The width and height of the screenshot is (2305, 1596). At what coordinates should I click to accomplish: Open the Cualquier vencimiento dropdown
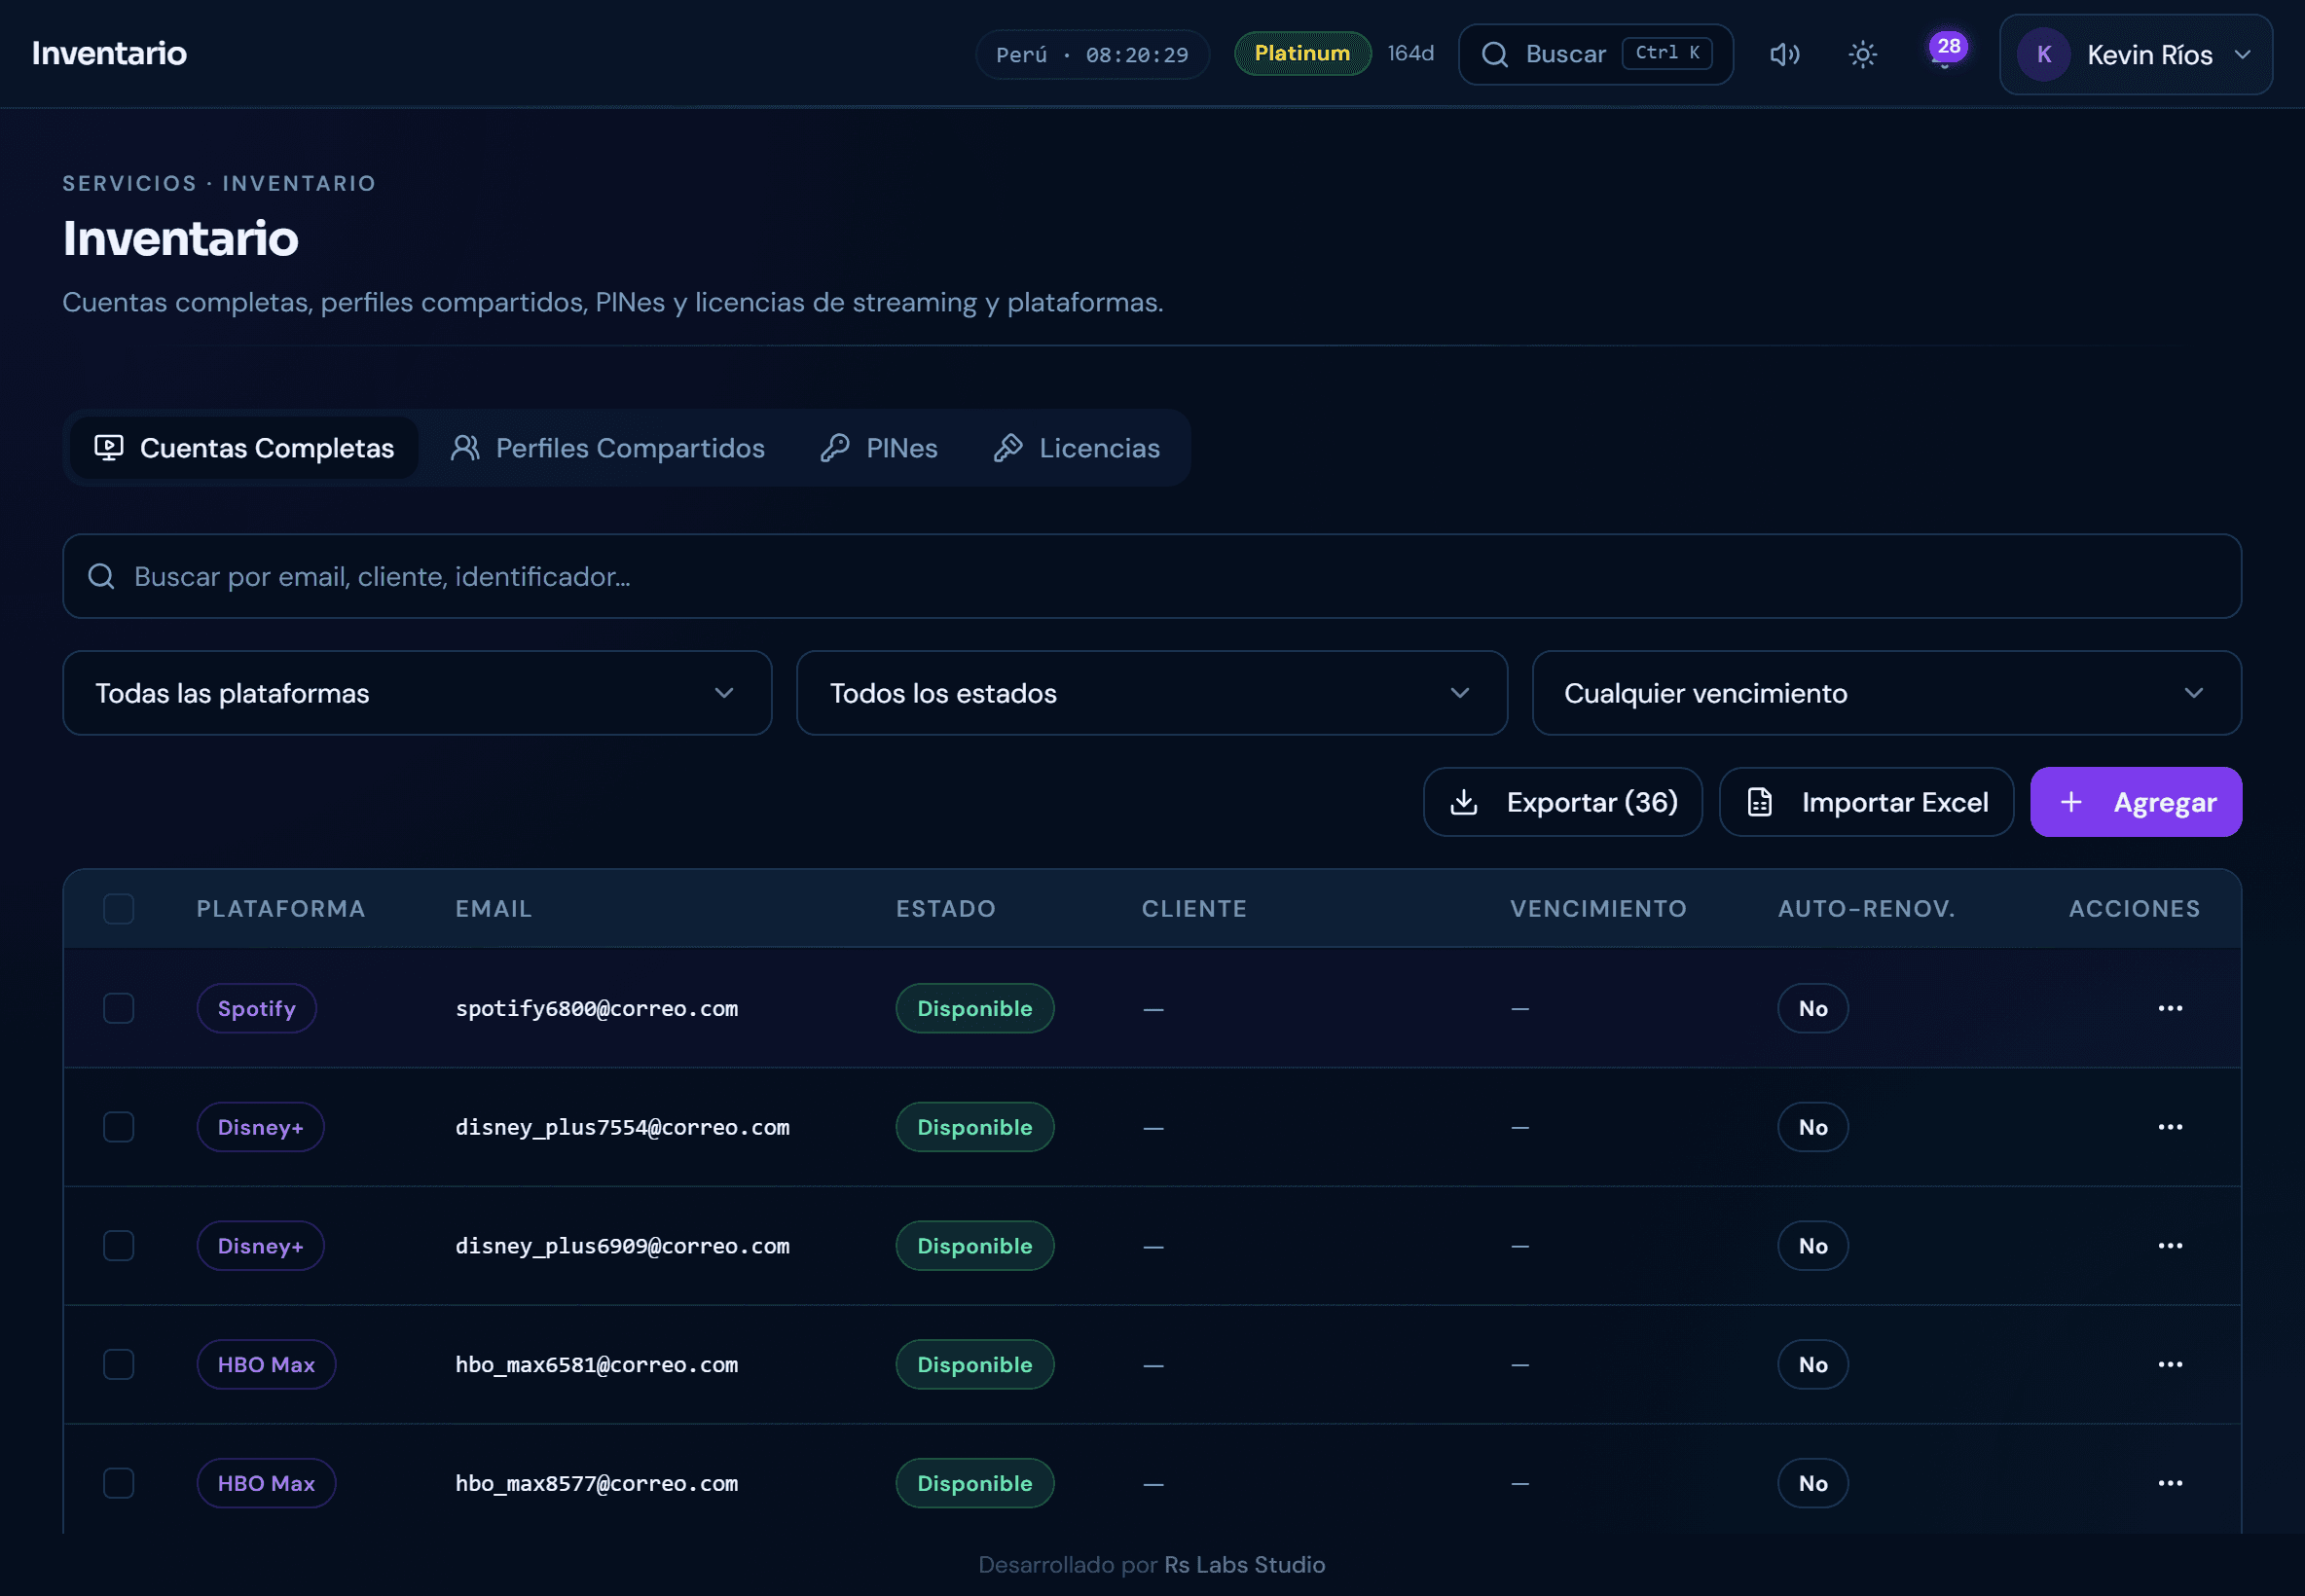(x=1886, y=693)
